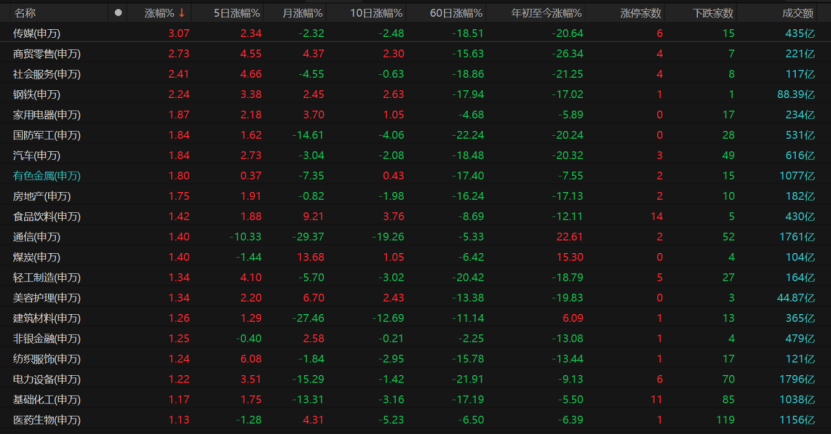Select the 非银金融(申万) row
The image size is (831, 435).
tap(416, 339)
